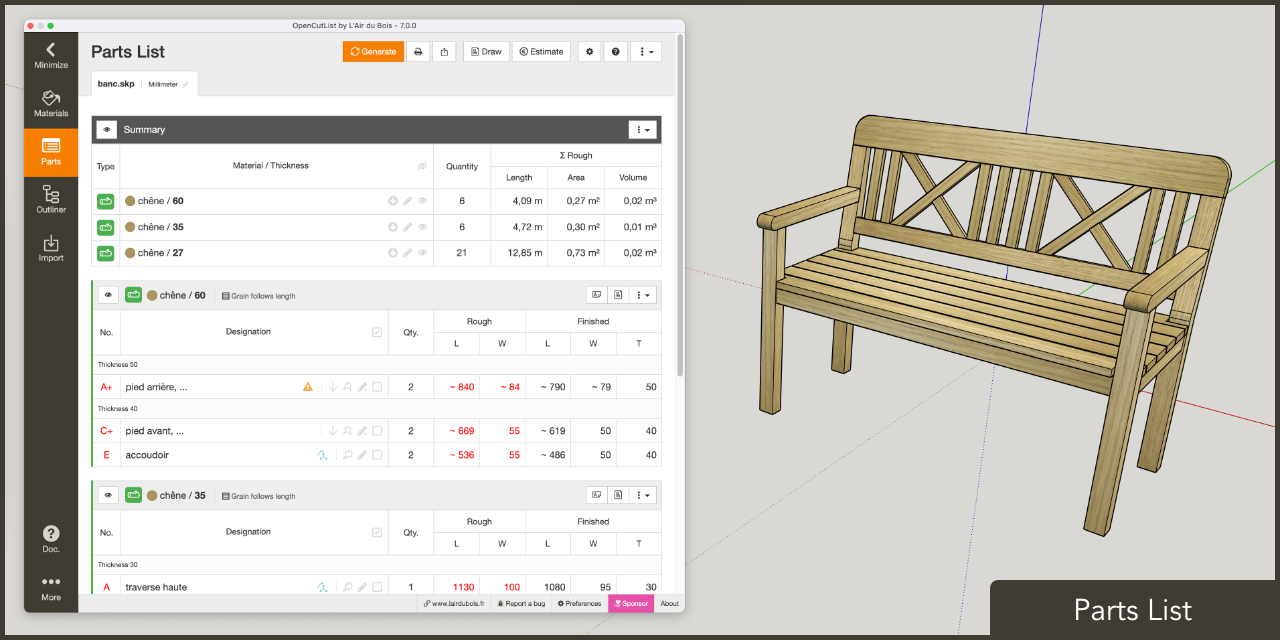The image size is (1280, 640).
Task: Toggle eye icon of chêne / 27 summary row
Action: 422,253
